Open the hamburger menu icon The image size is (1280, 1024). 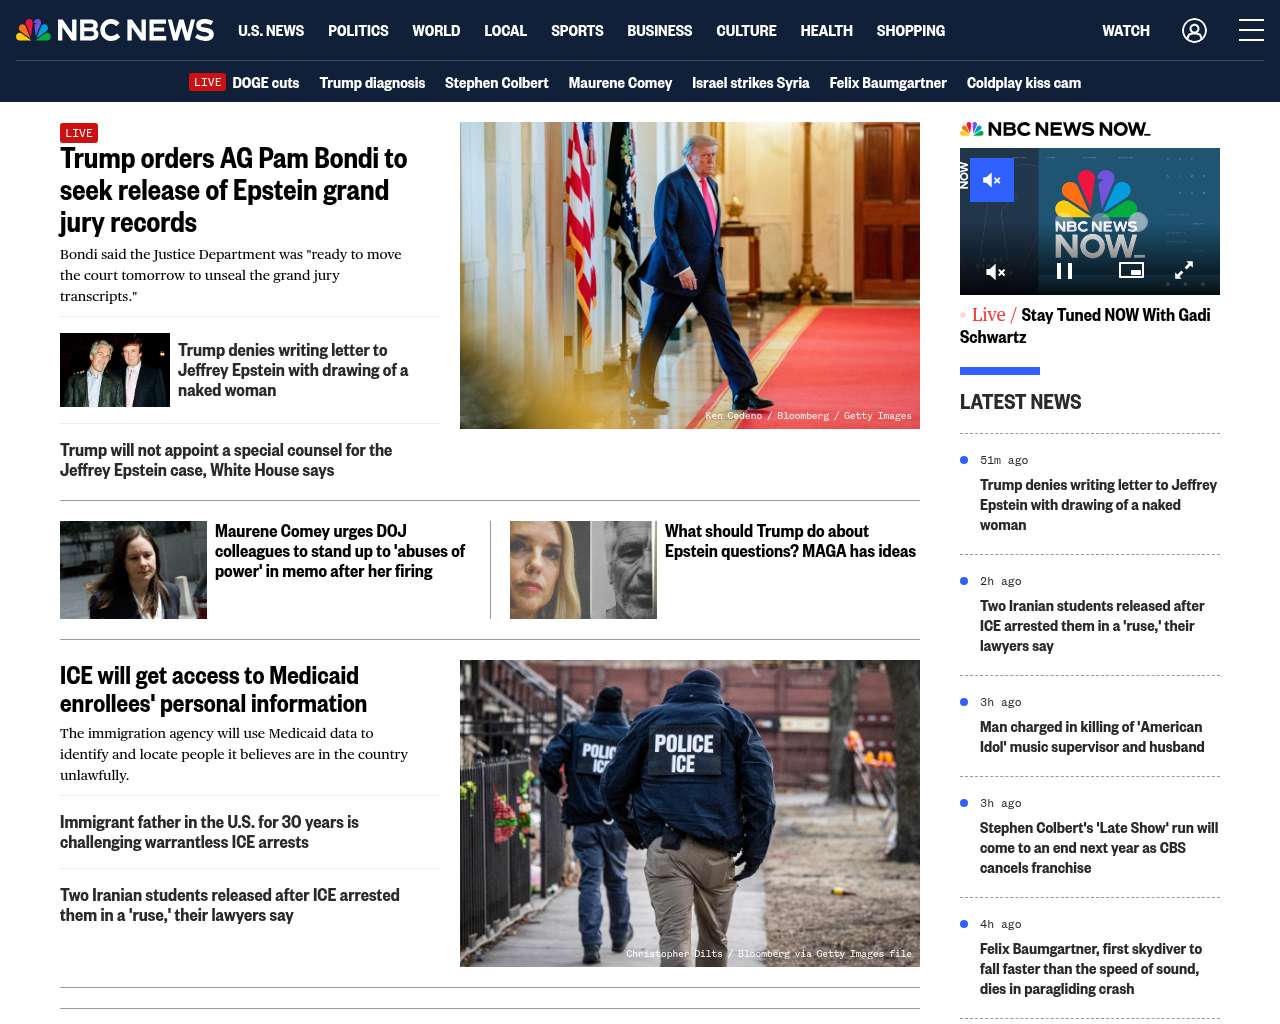[1251, 31]
